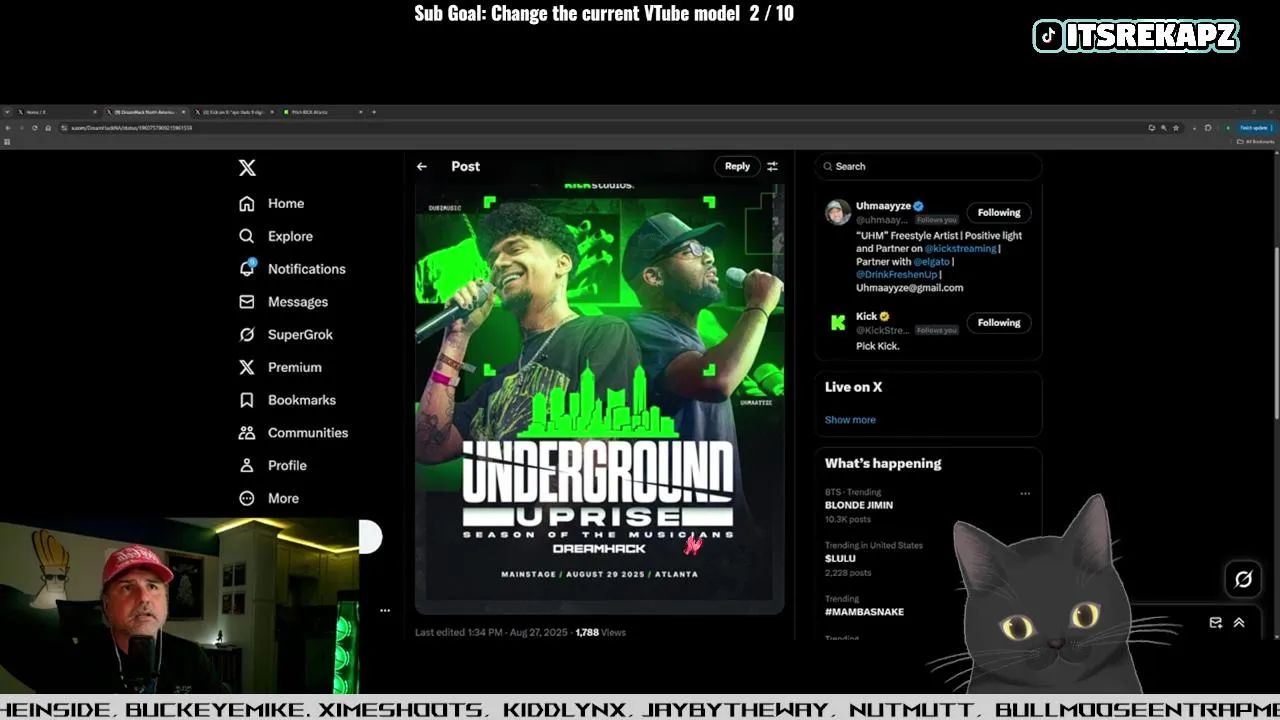Screen dimensions: 1280x720
Task: Click the Finish update button
Action: pyautogui.click(x=1255, y=128)
